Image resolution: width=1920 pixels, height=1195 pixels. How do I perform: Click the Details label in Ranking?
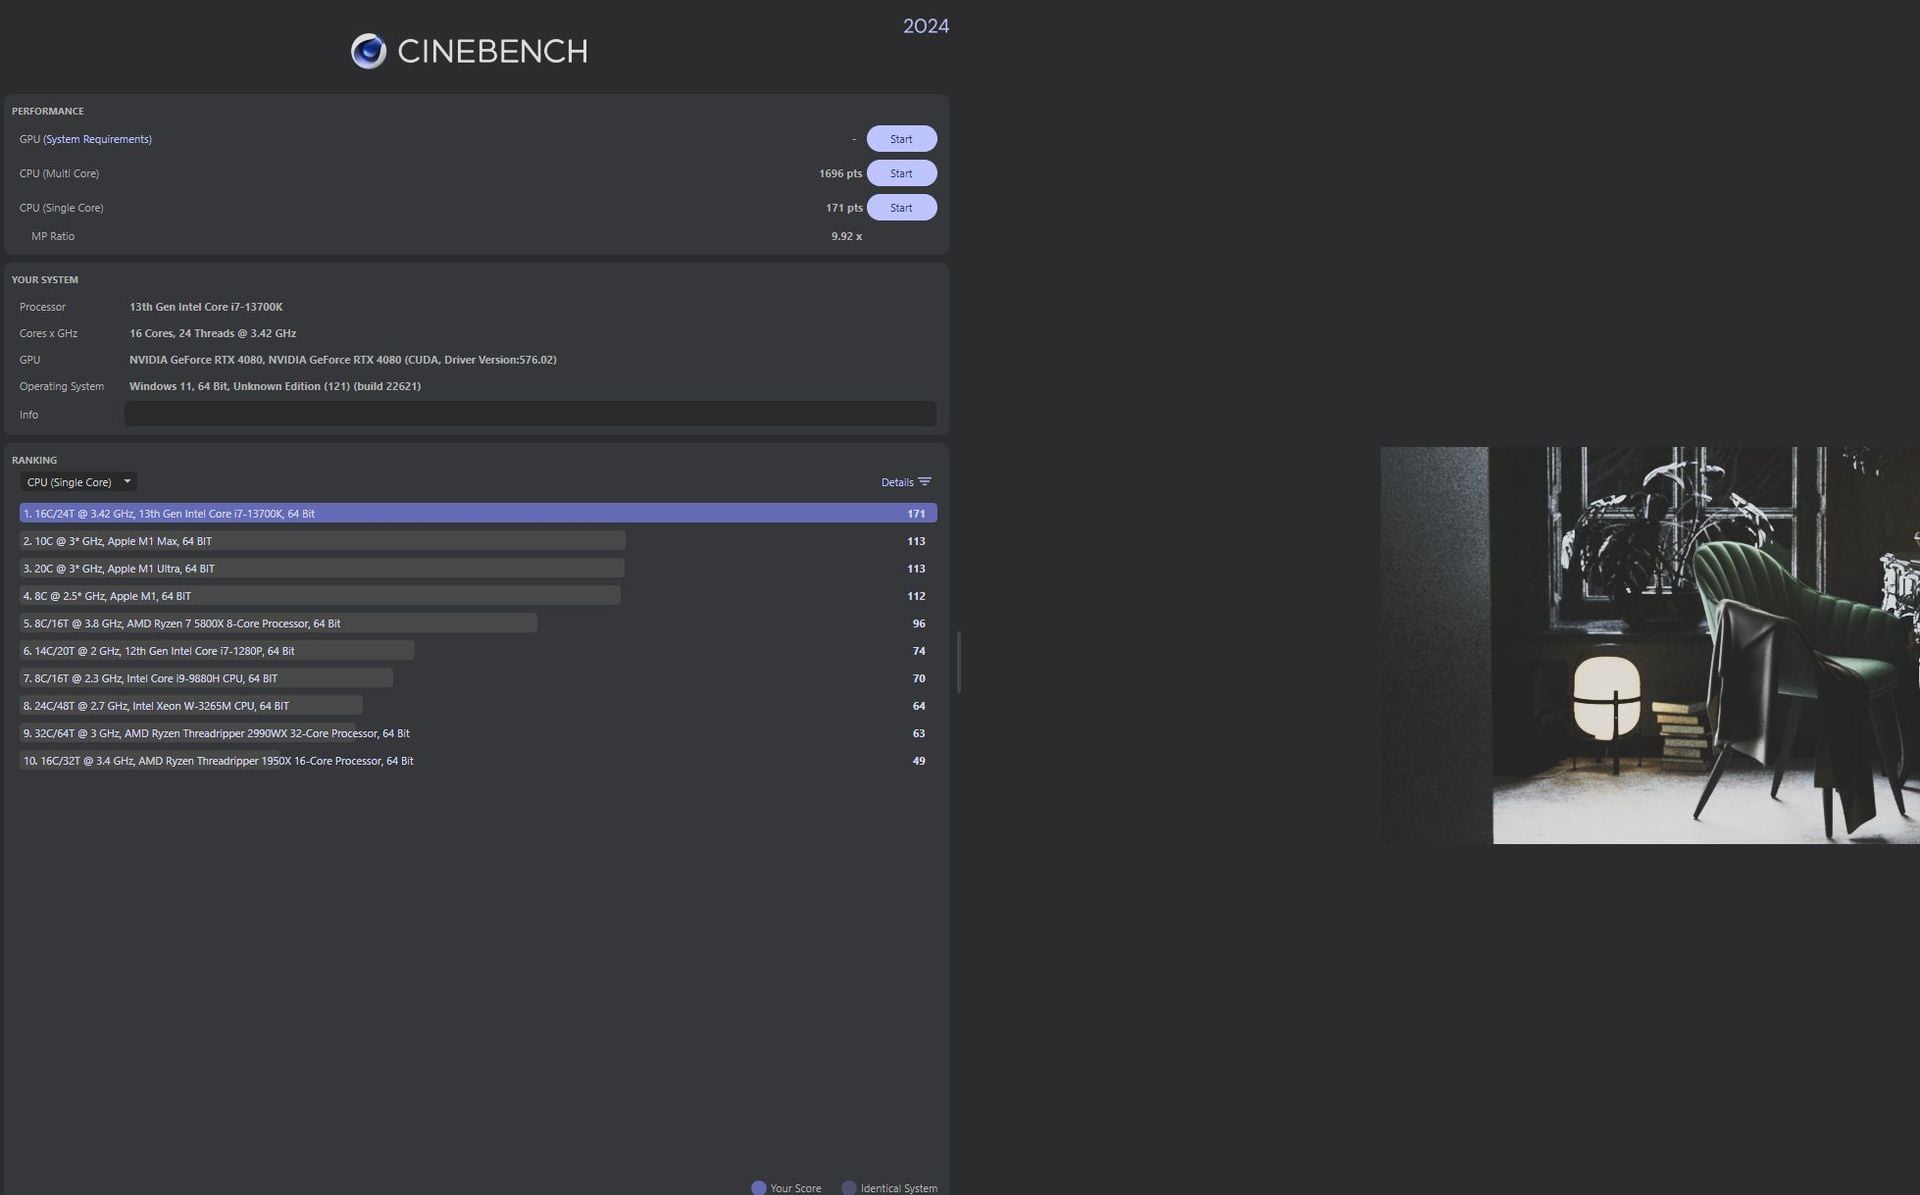[897, 482]
